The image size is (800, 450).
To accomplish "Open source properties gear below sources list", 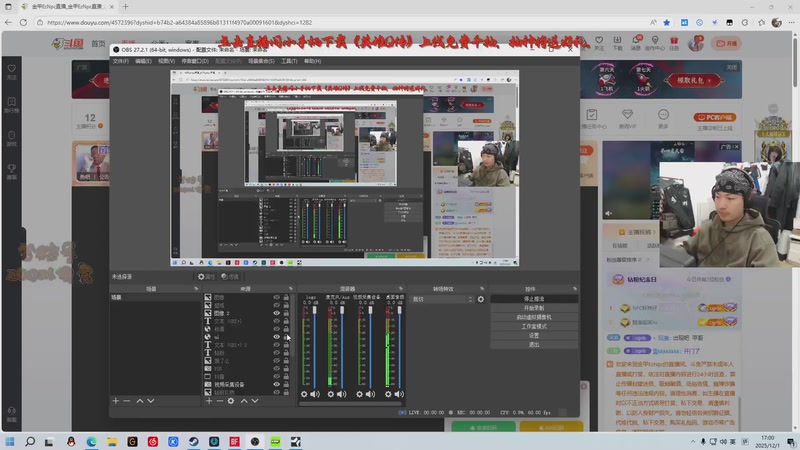I will point(231,401).
